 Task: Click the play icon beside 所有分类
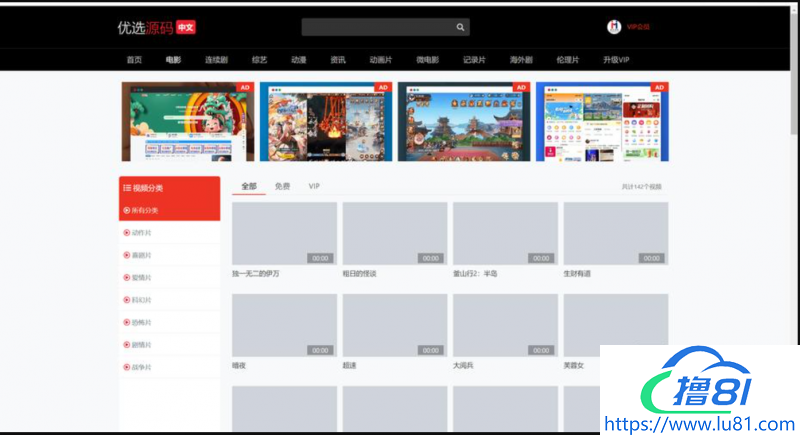127,210
